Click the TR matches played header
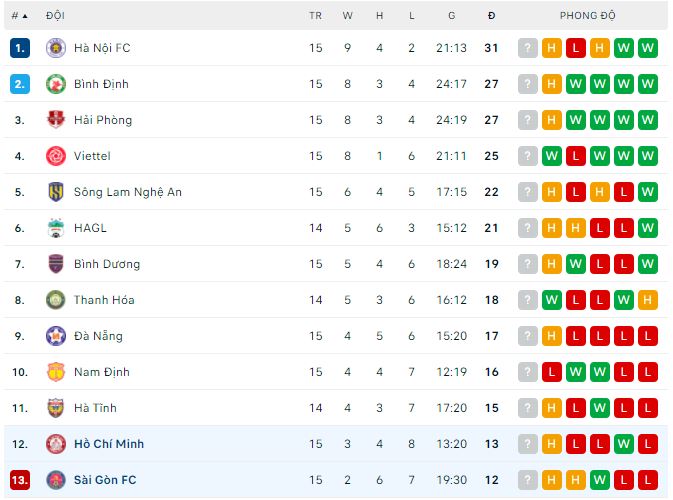This screenshot has width=673, height=500. point(316,16)
